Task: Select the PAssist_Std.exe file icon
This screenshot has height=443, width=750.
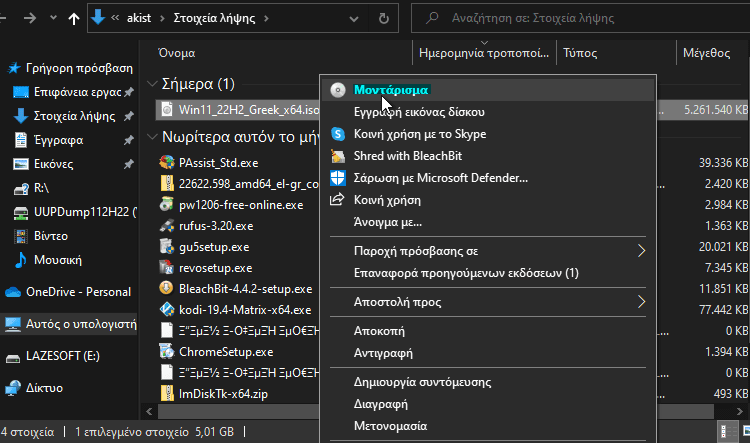Action: (167, 162)
